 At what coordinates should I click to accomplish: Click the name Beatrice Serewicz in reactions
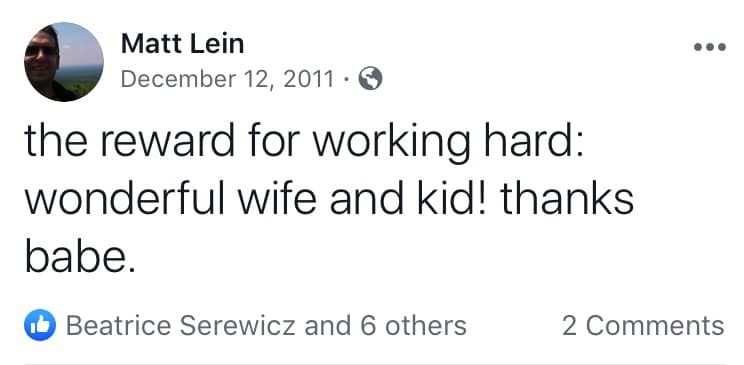click(x=180, y=326)
